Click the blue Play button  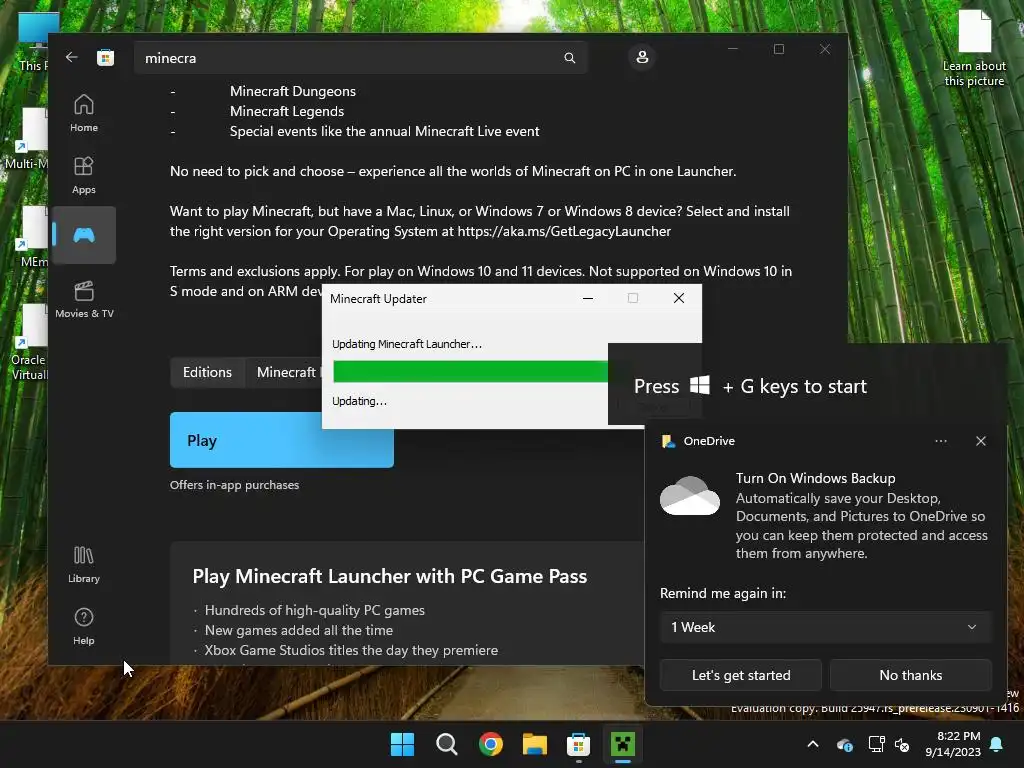coord(281,440)
